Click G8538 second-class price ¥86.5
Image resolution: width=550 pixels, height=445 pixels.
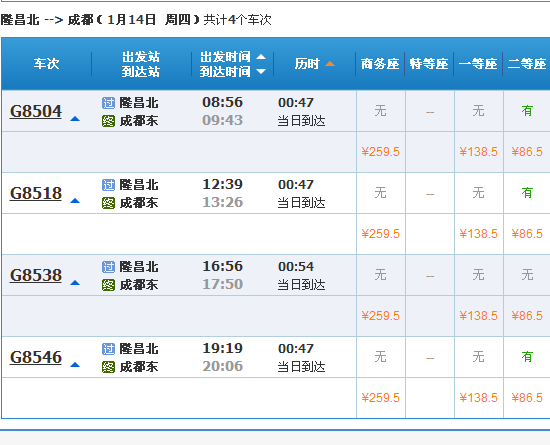point(527,316)
